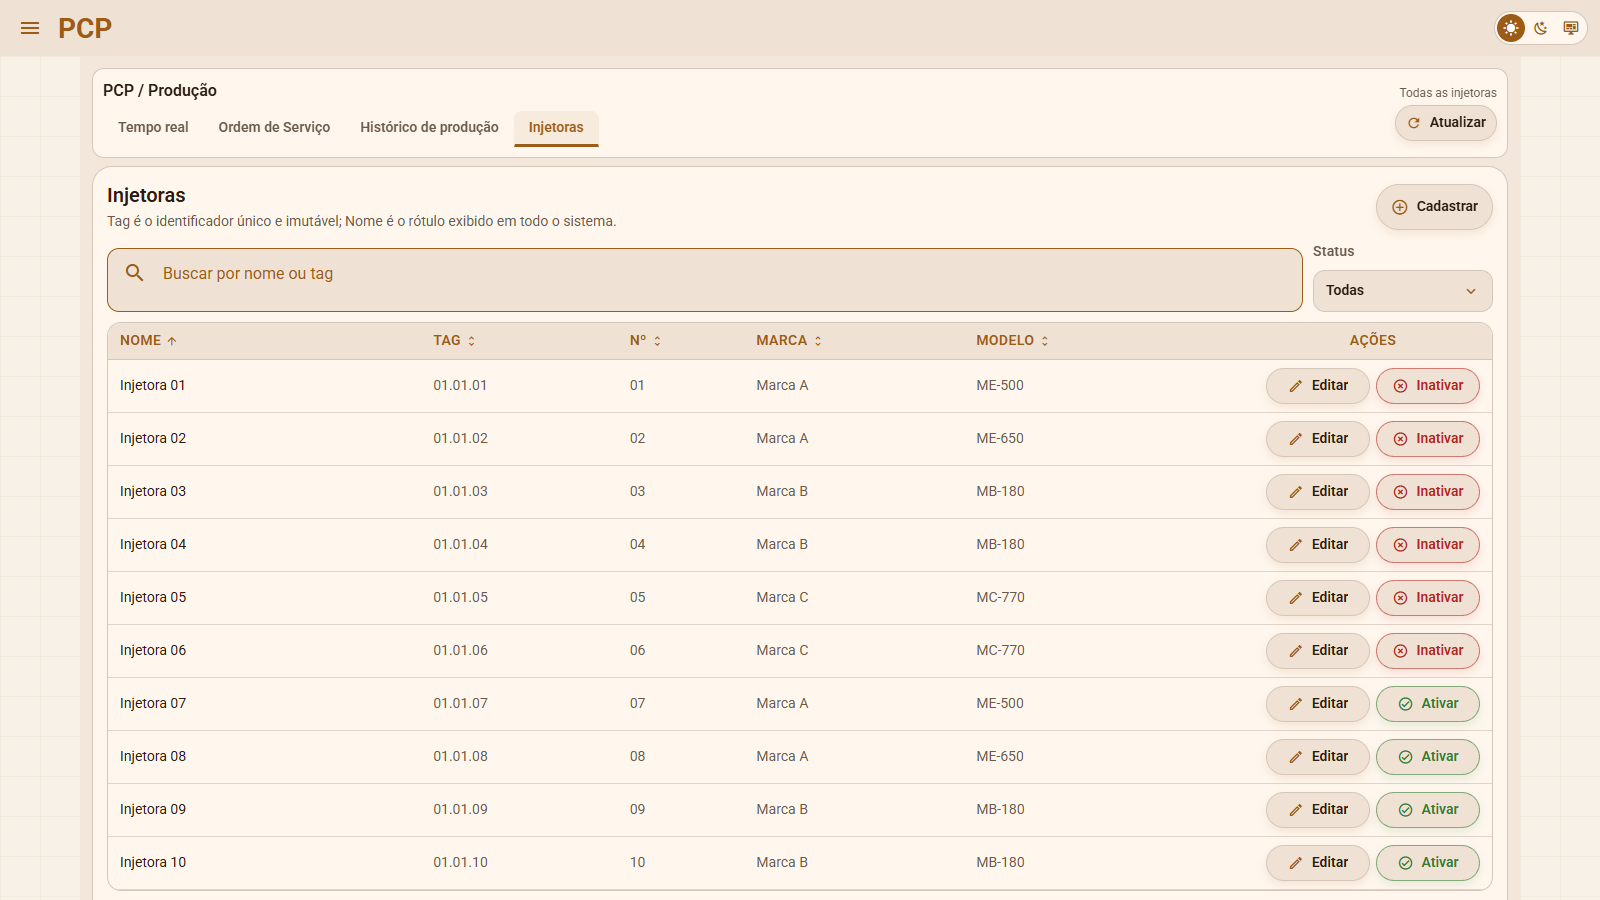Click the Inativar X icon for Injetora 02
This screenshot has height=900, width=1600.
(x=1400, y=439)
